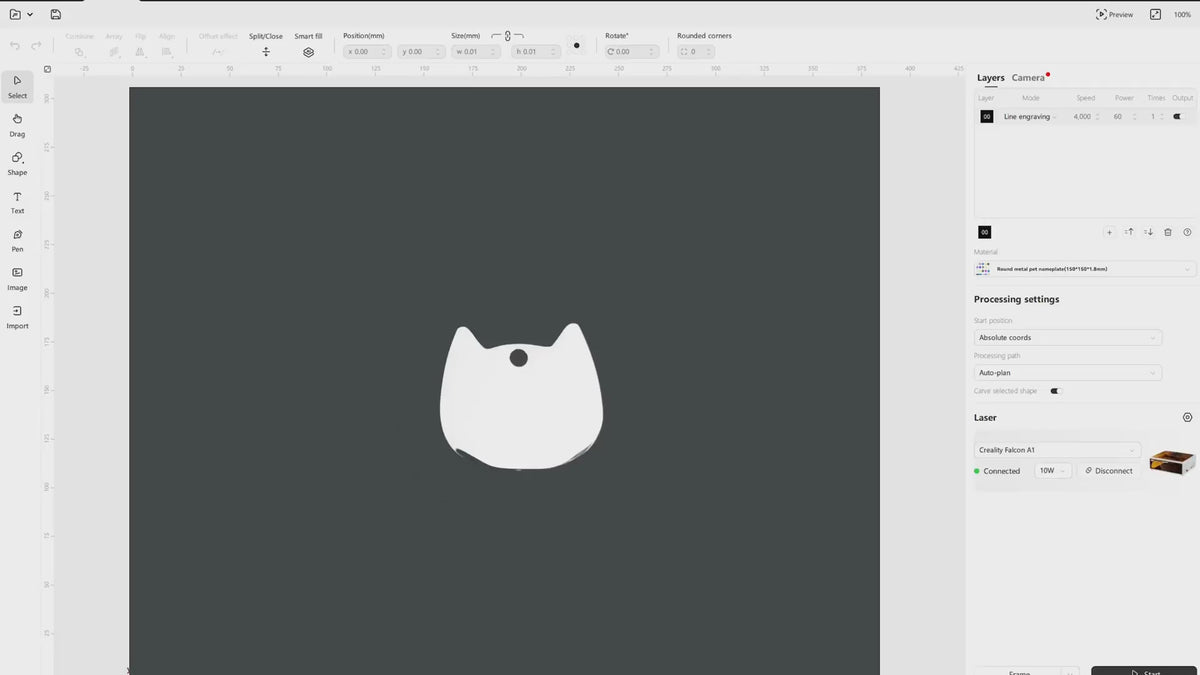The width and height of the screenshot is (1200, 675).
Task: Open the Auto-plan processing path dropdown
Action: (1068, 373)
